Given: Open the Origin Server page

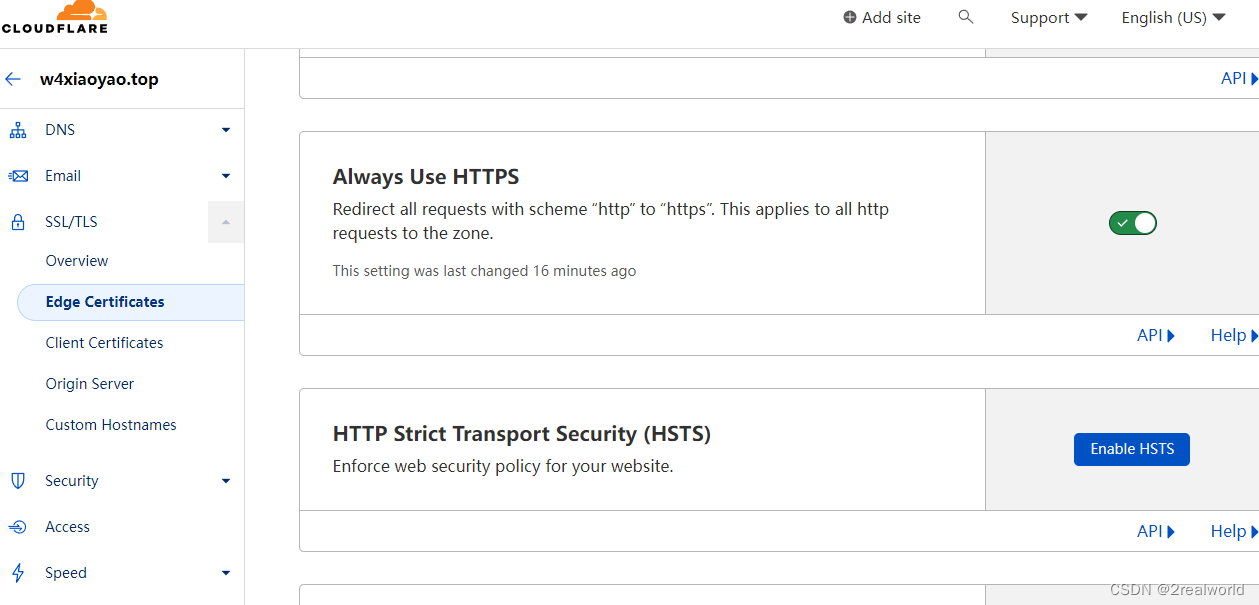Looking at the screenshot, I should [x=90, y=384].
